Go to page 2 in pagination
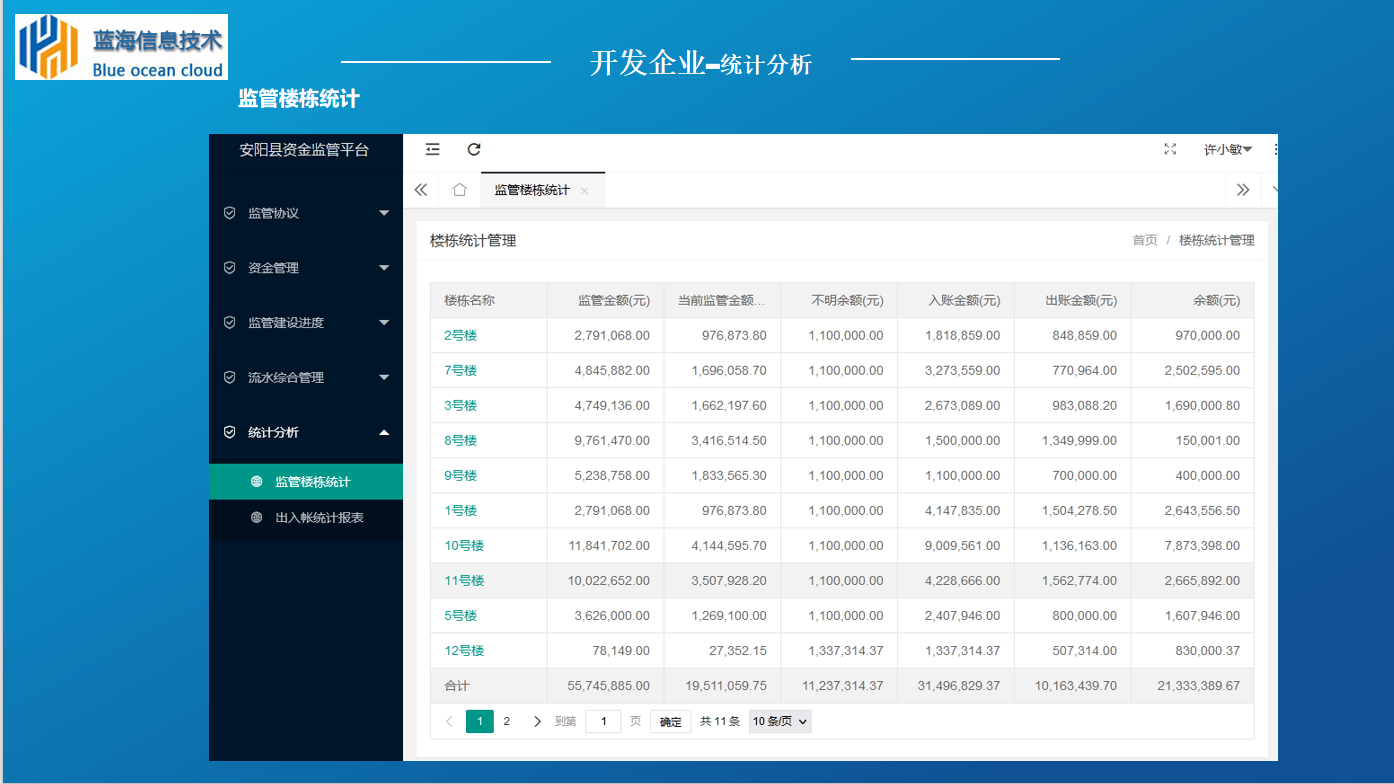 507,721
